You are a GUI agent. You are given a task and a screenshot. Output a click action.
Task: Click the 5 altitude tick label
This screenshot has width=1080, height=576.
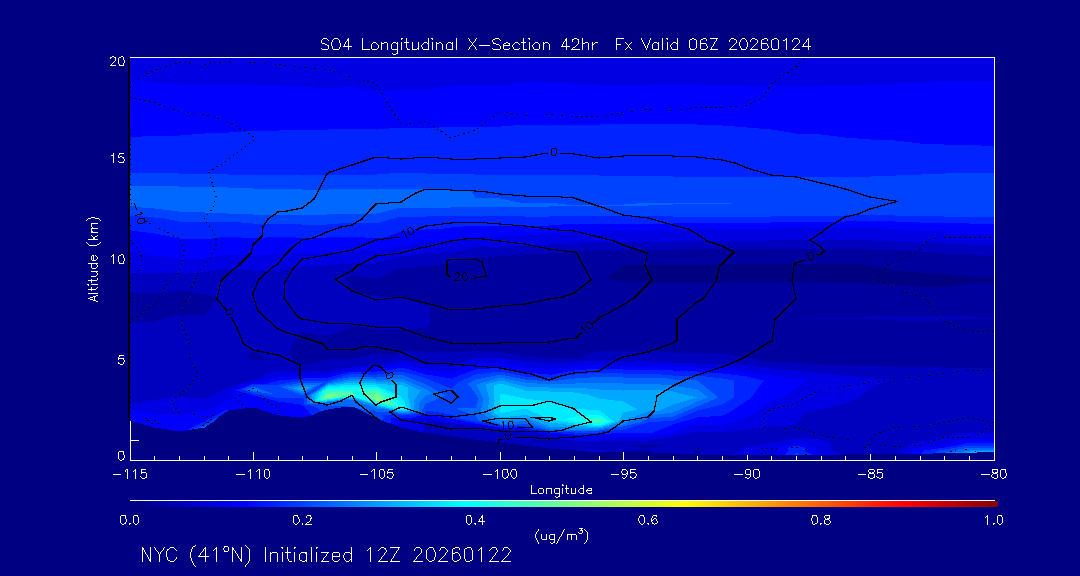(x=119, y=358)
